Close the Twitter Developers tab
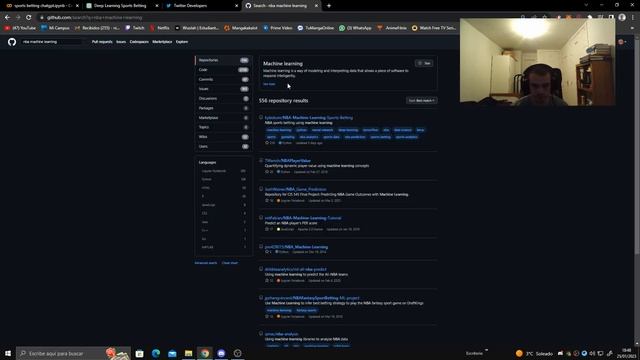The image size is (640, 360). click(x=237, y=6)
